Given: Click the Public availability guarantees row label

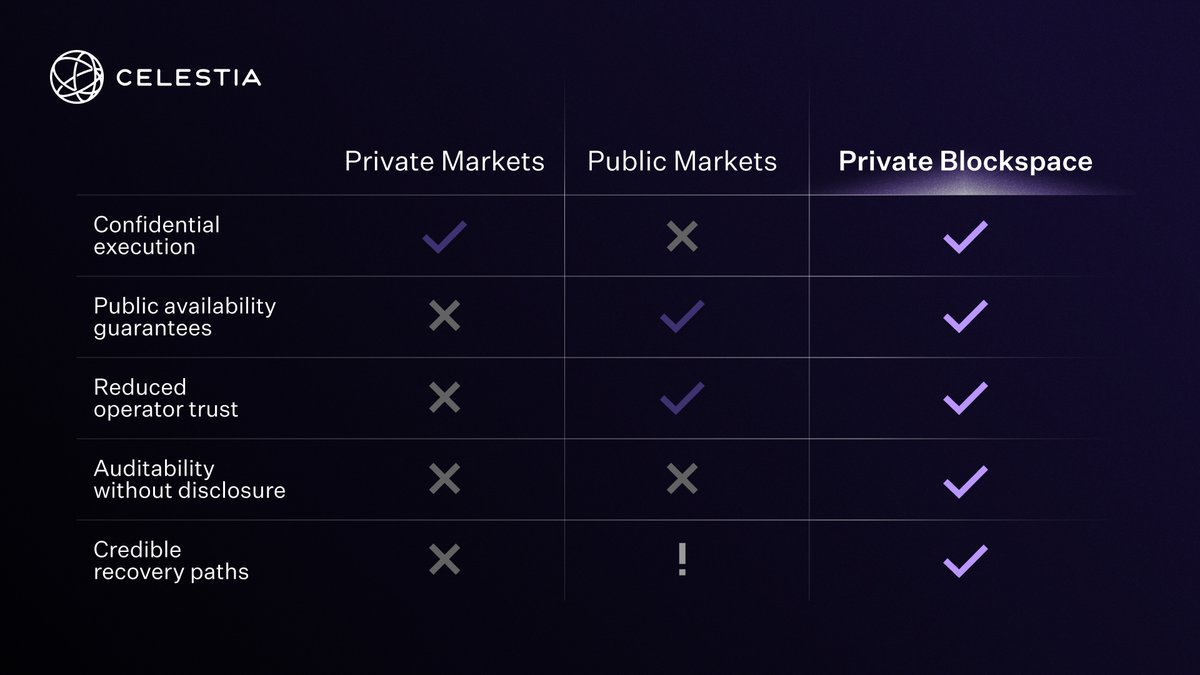Looking at the screenshot, I should click(184, 317).
